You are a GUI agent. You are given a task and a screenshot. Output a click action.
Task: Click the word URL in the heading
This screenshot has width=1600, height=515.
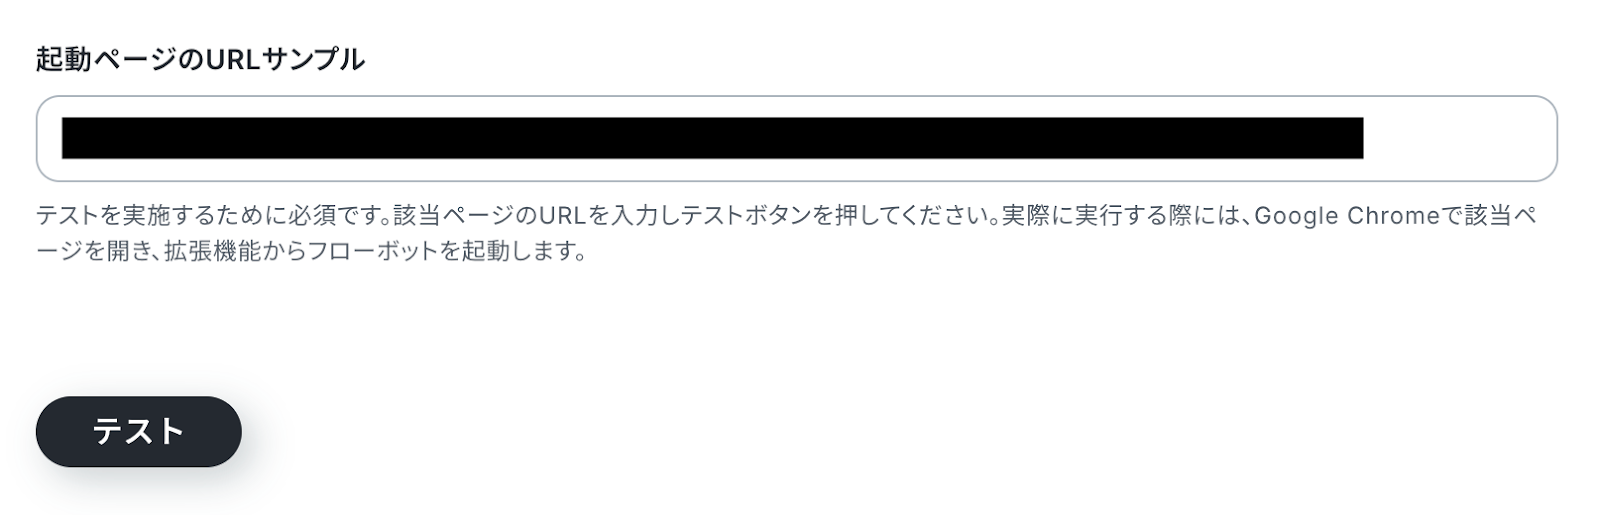pyautogui.click(x=232, y=60)
